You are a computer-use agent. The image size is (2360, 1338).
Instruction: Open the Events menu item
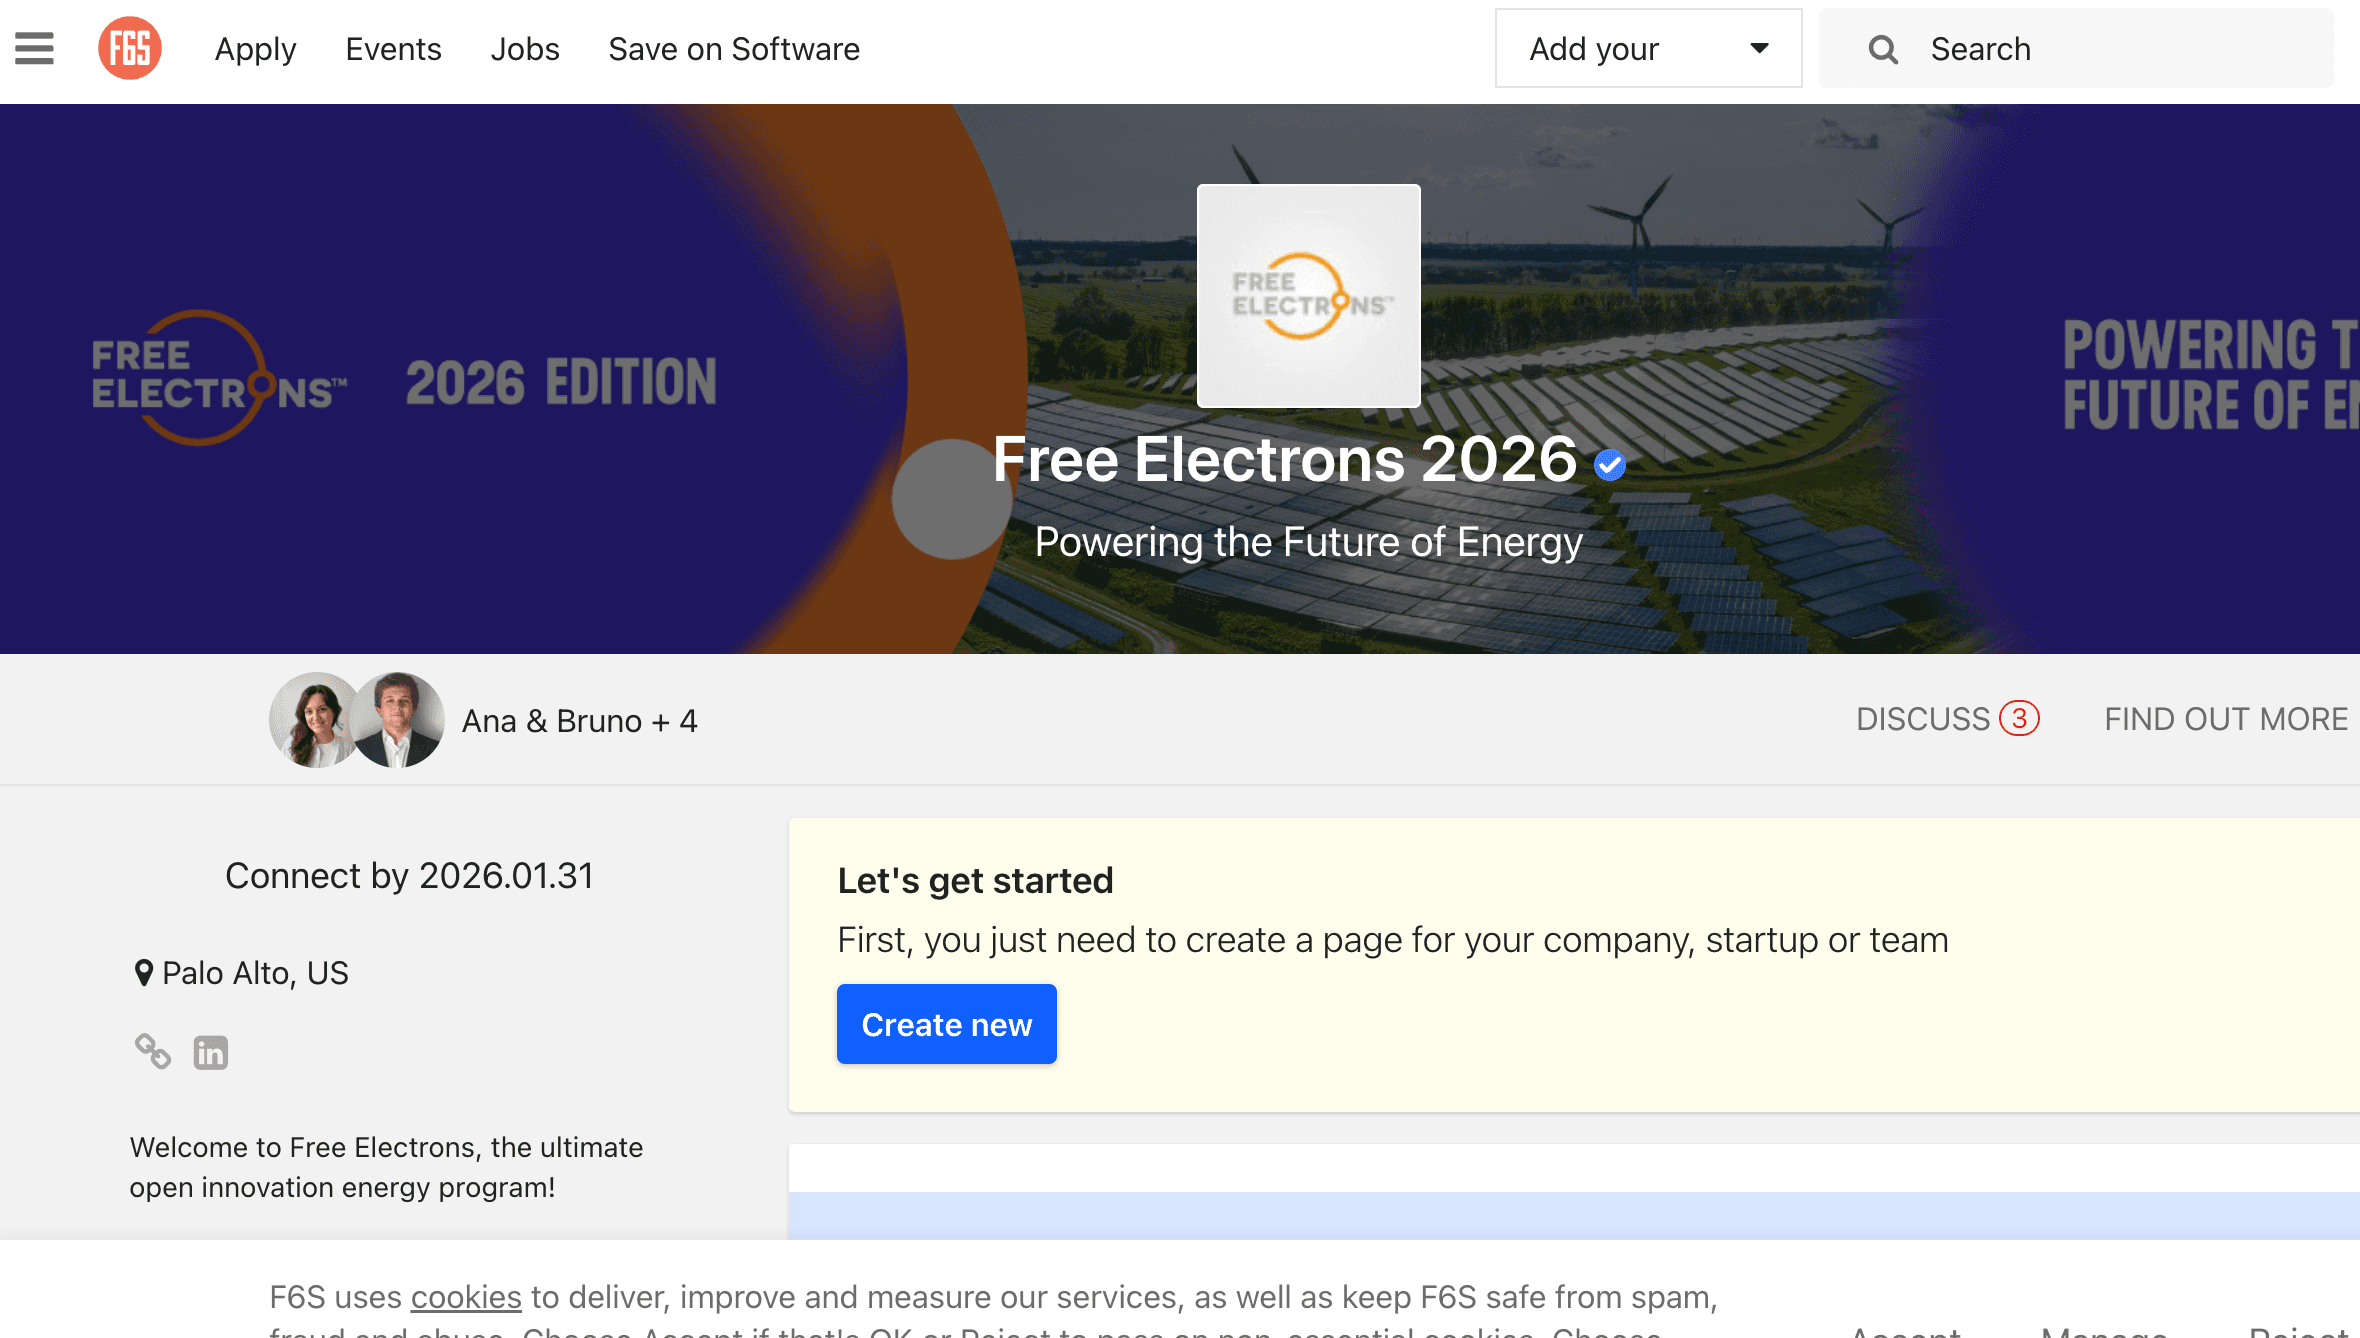393,48
